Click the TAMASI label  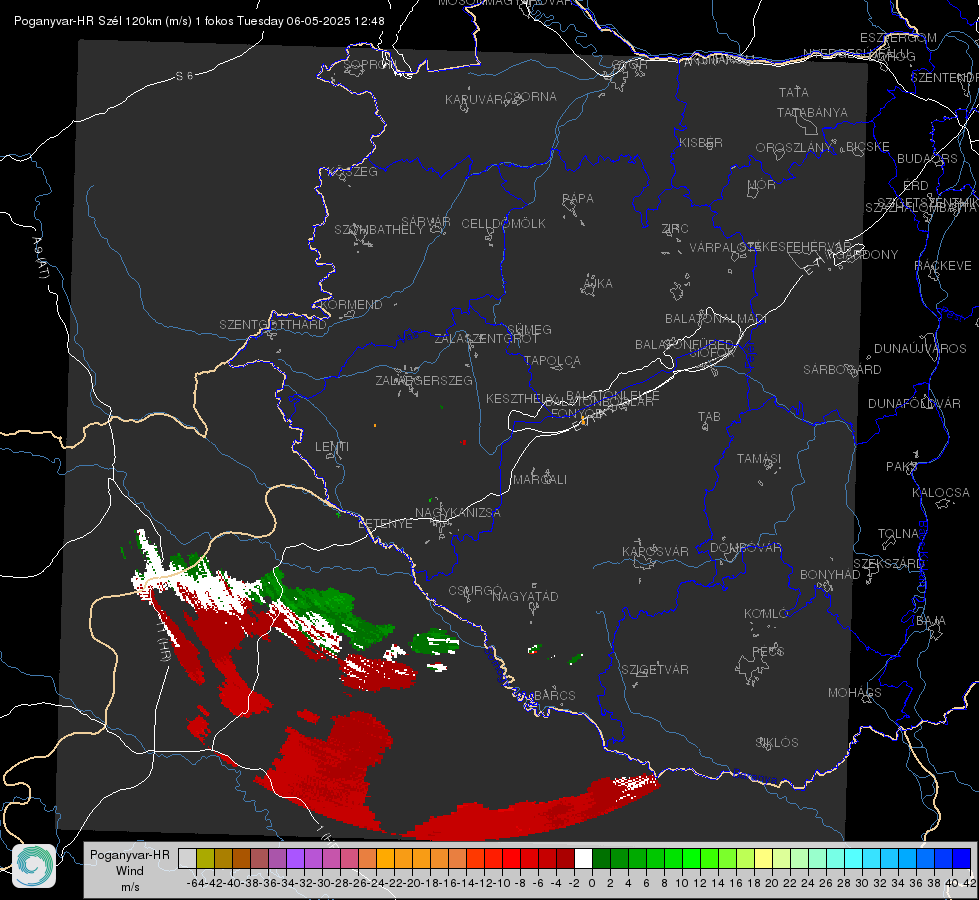(x=759, y=459)
